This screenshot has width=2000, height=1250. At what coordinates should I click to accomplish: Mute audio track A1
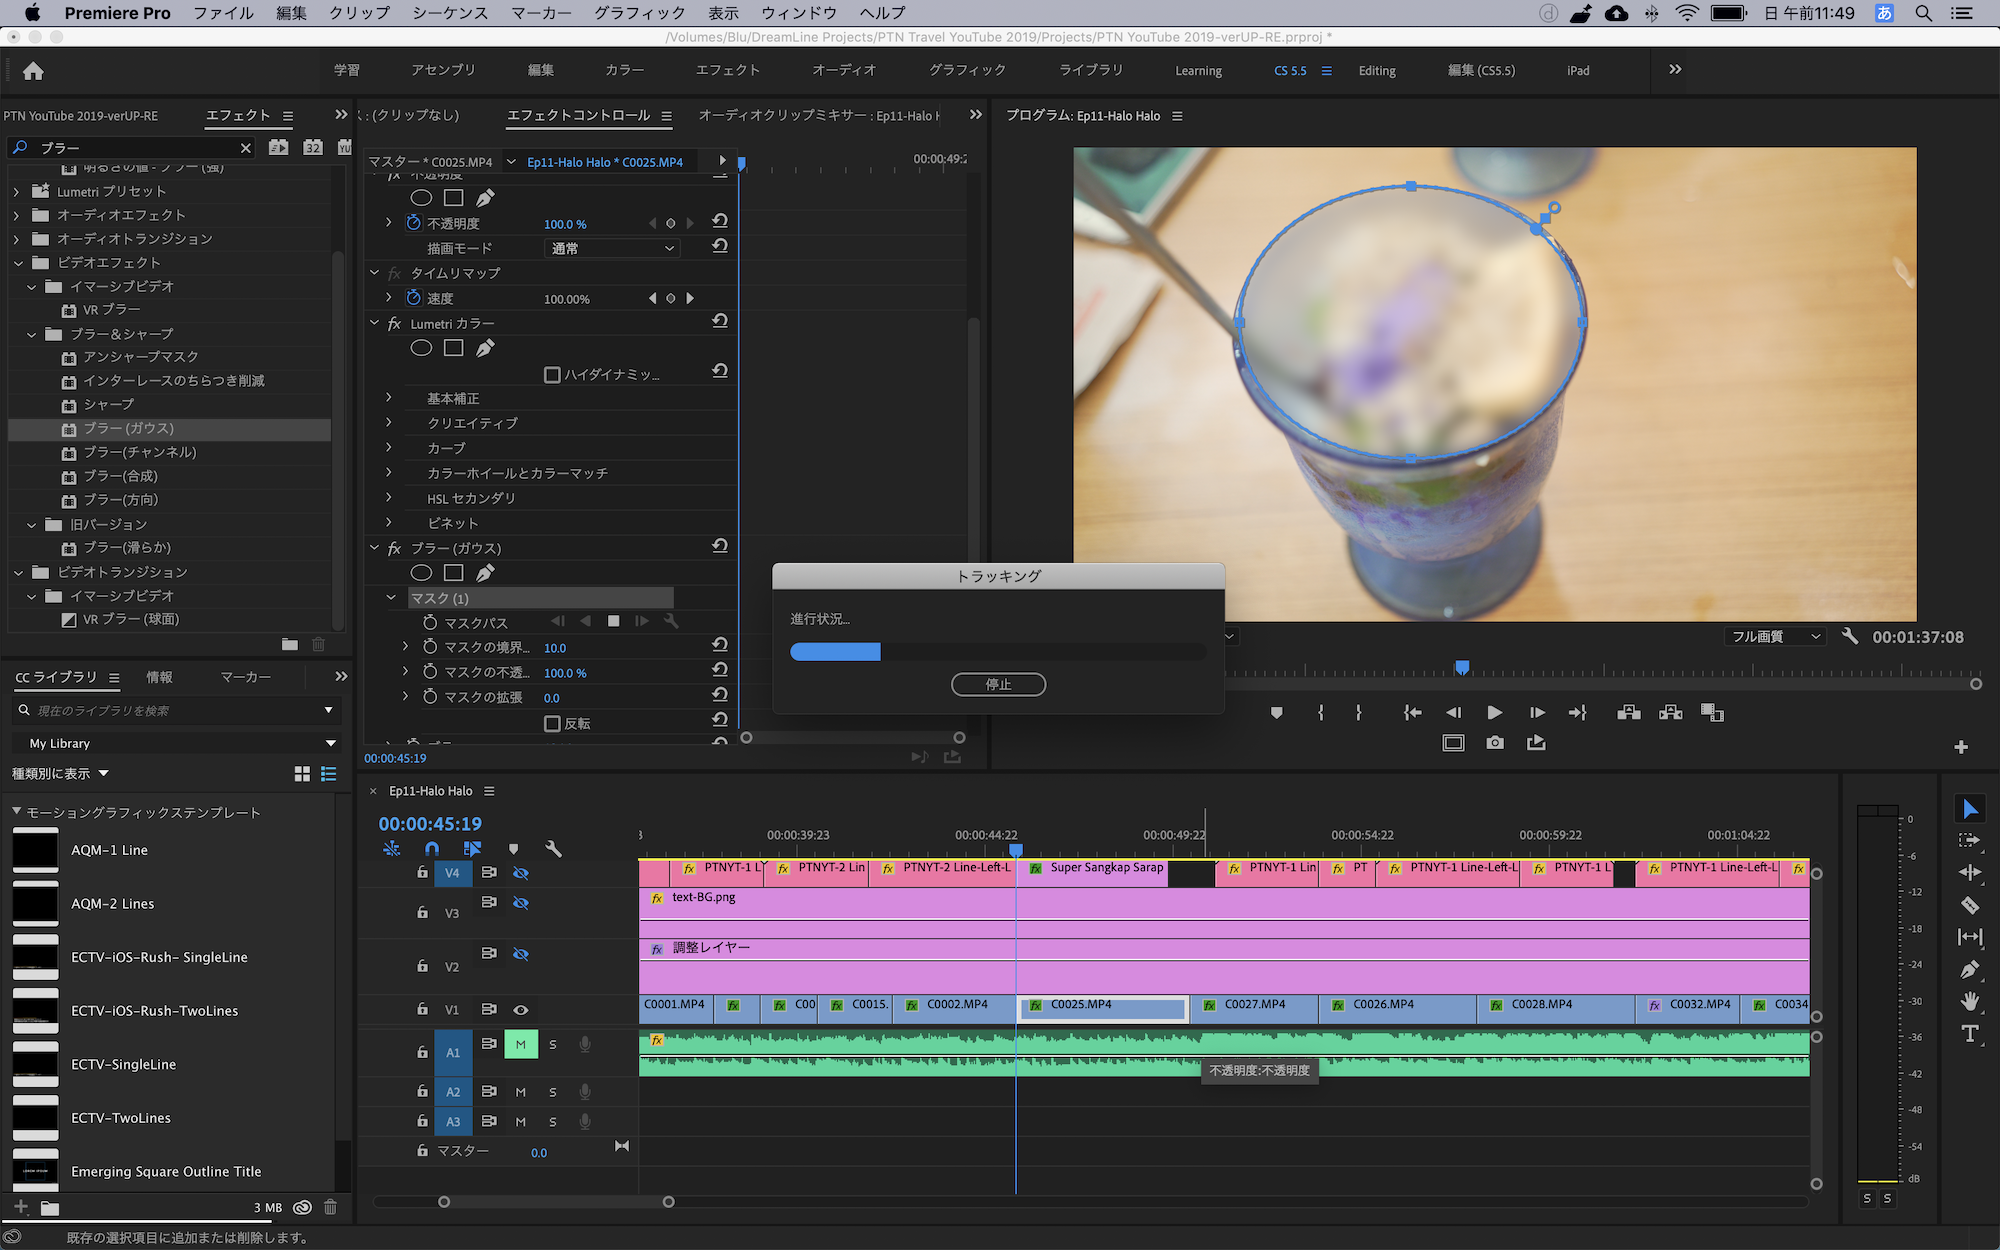click(520, 1045)
